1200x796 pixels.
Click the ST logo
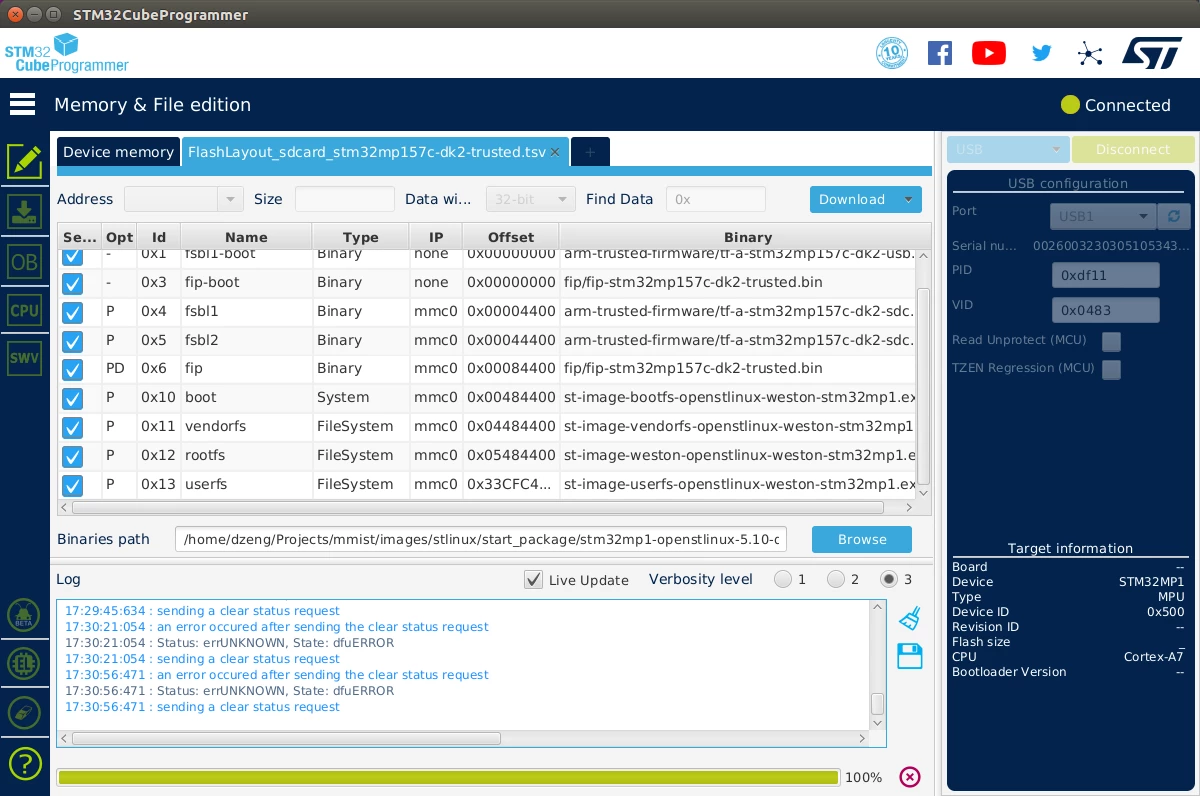(x=1151, y=54)
